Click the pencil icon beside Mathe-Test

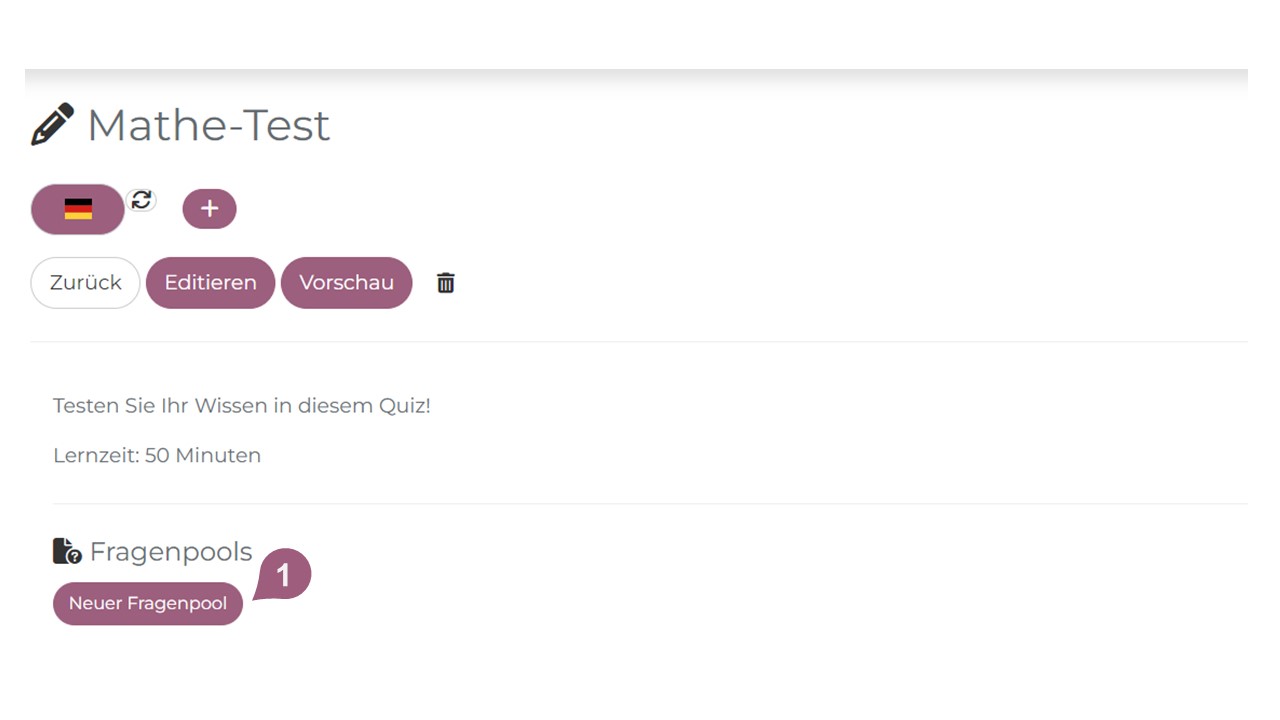coord(52,125)
